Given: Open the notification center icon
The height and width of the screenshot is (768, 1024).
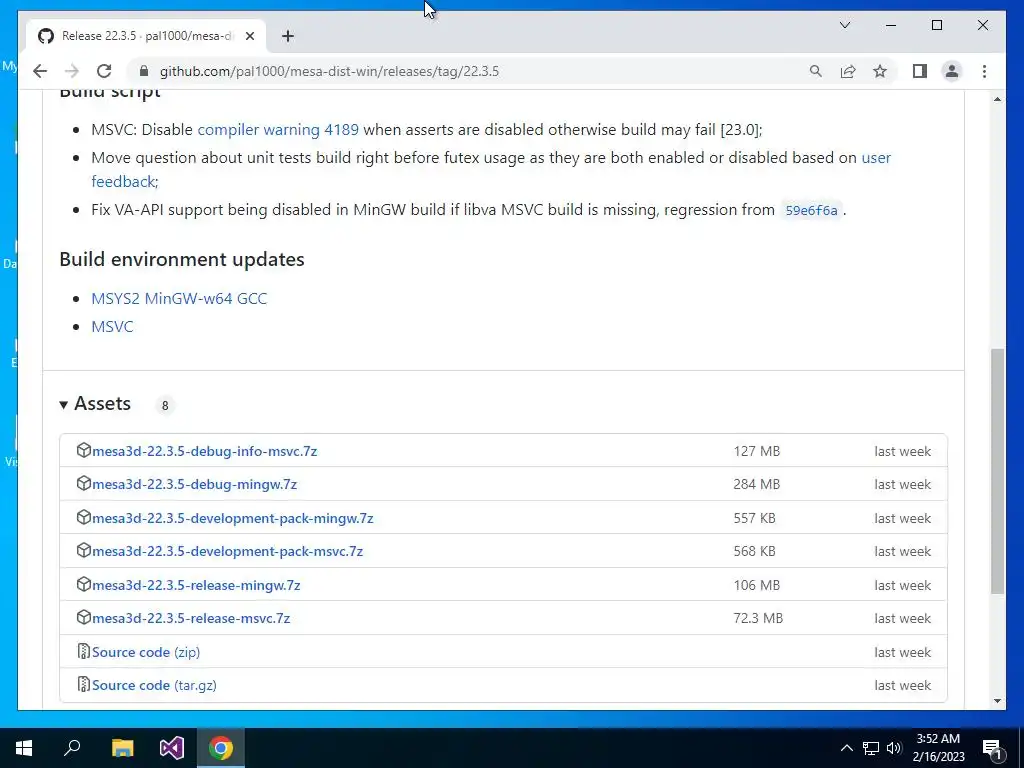Looking at the screenshot, I should click(992, 748).
